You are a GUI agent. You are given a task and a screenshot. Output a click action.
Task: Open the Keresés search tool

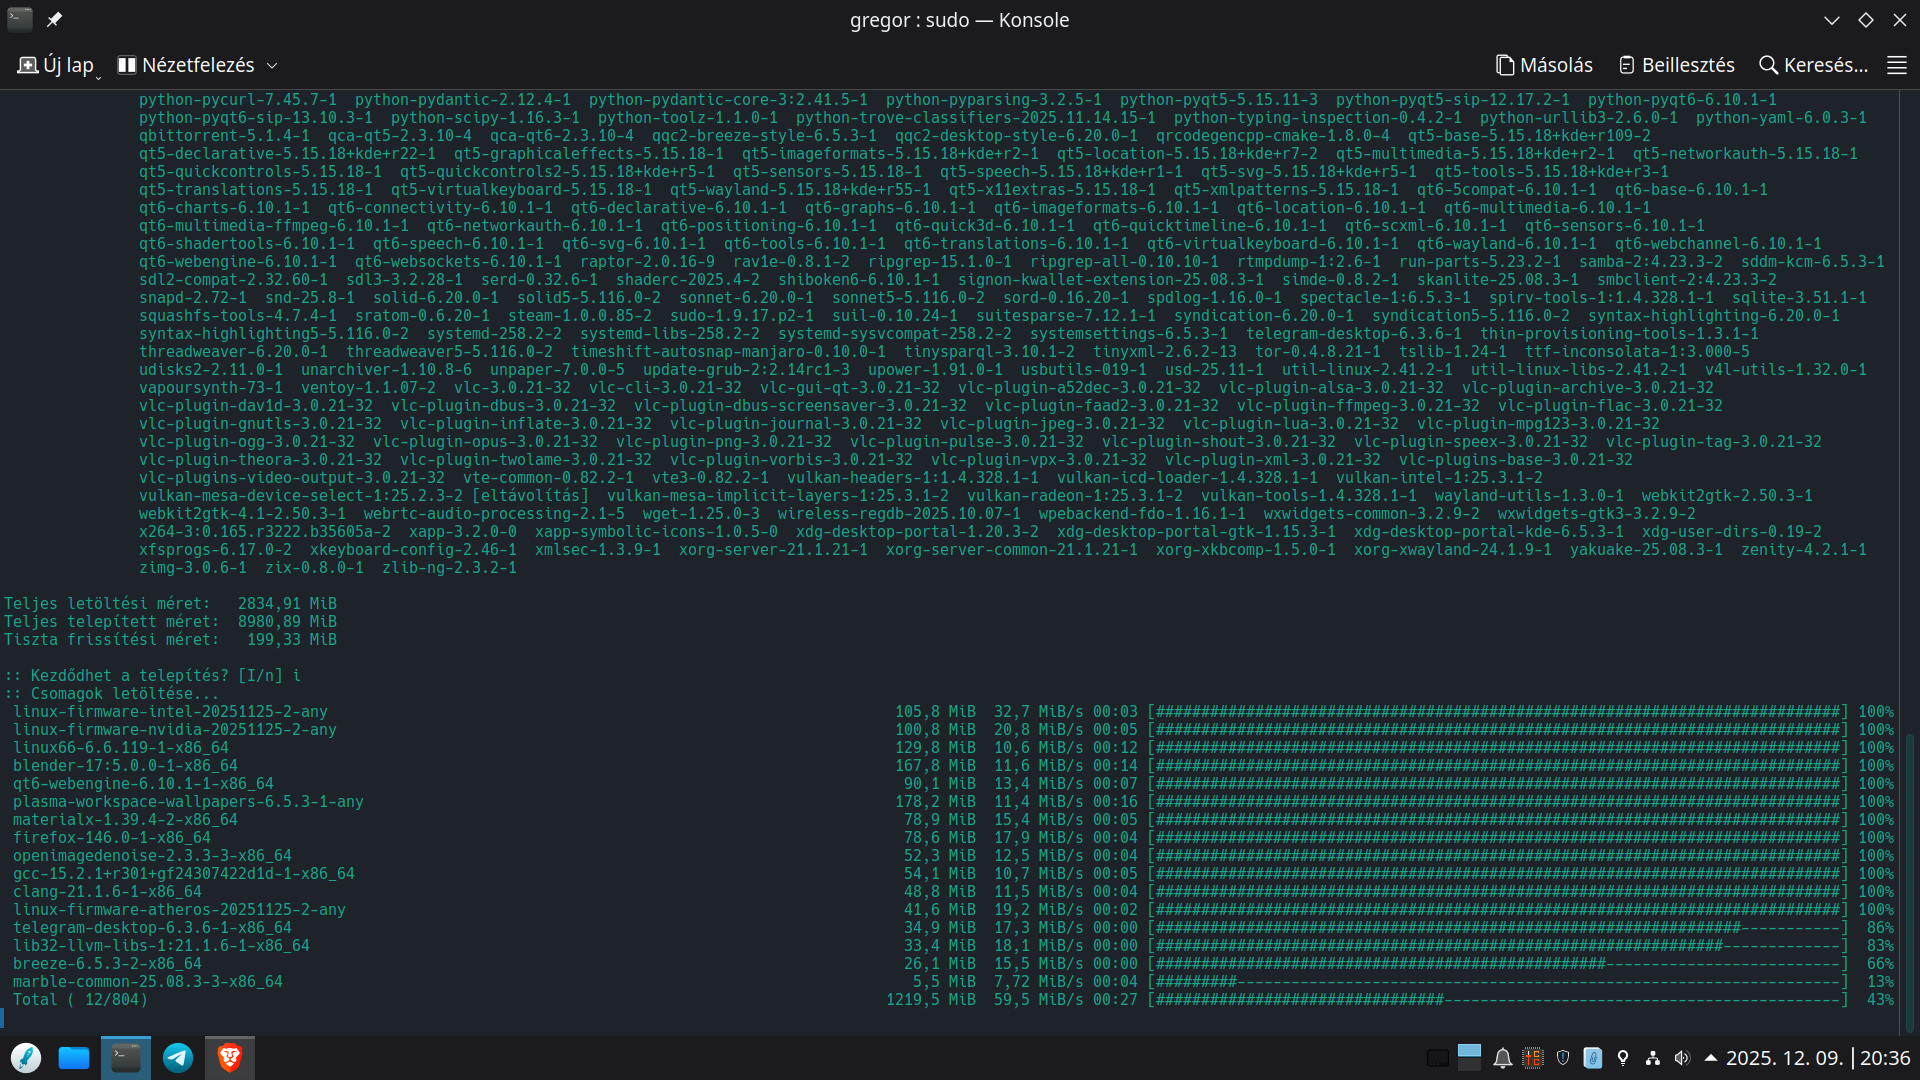(1813, 65)
